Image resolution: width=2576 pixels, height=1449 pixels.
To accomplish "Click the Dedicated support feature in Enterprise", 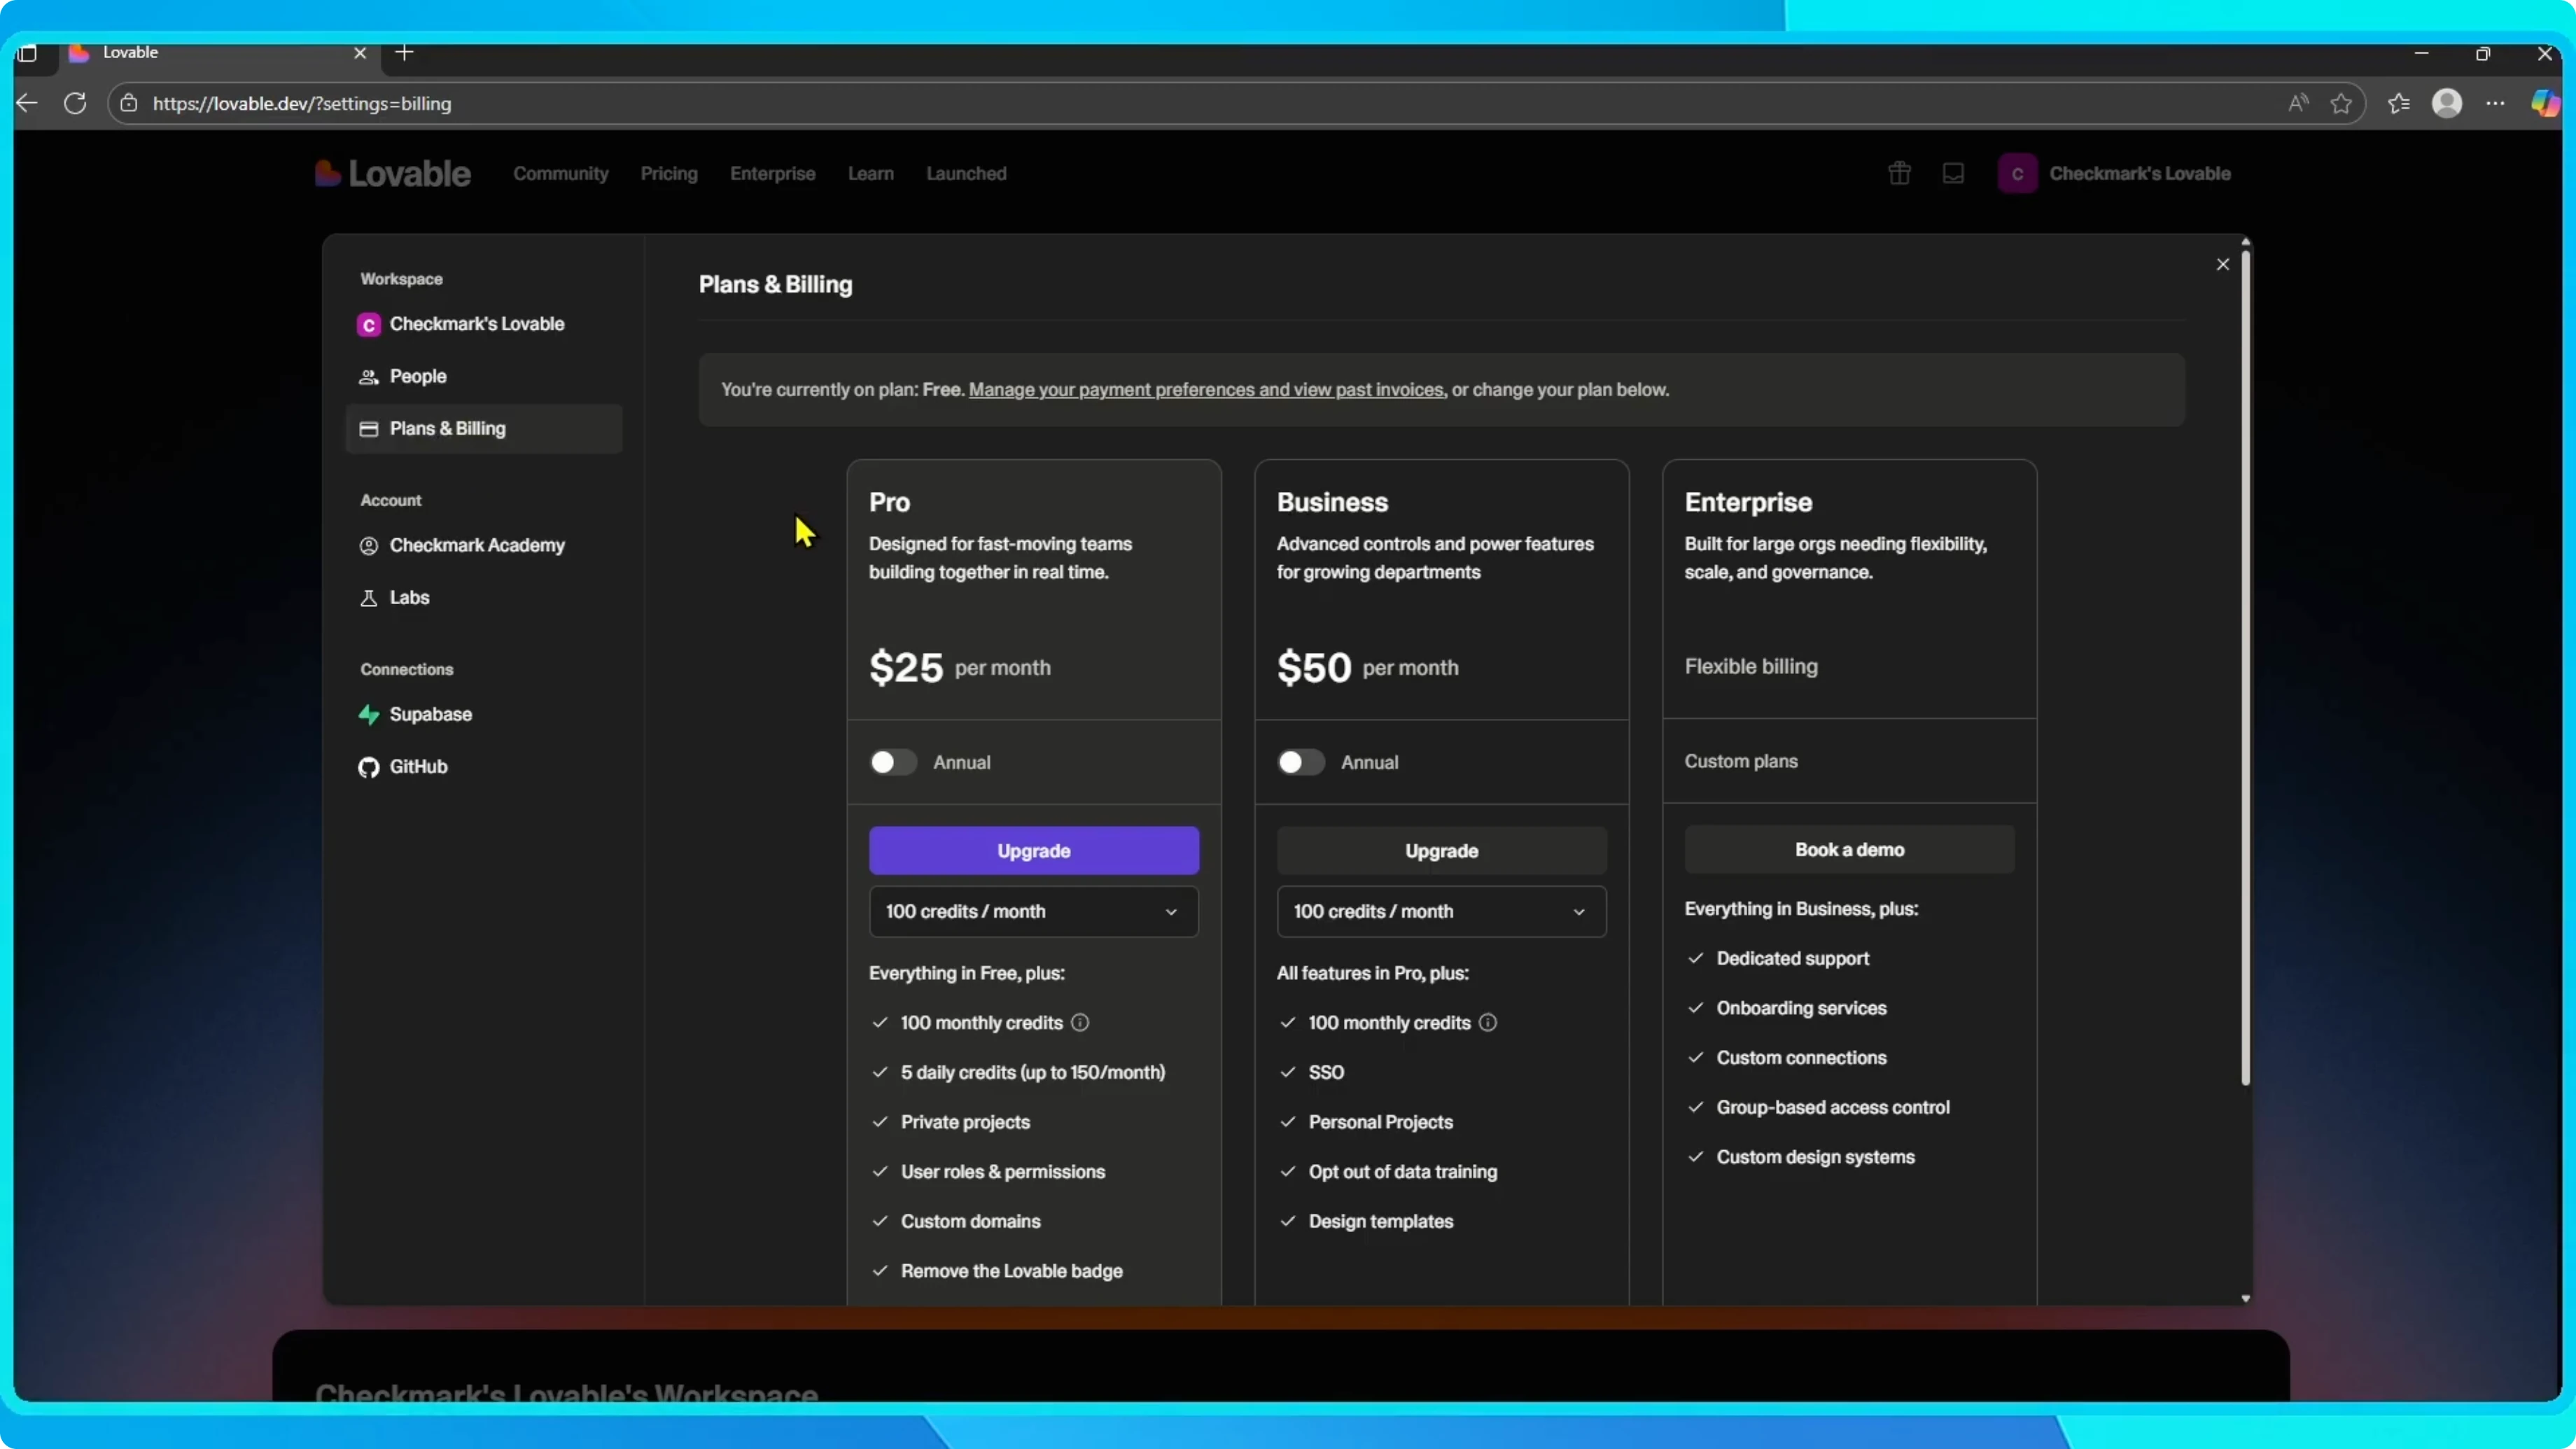I will [1792, 958].
